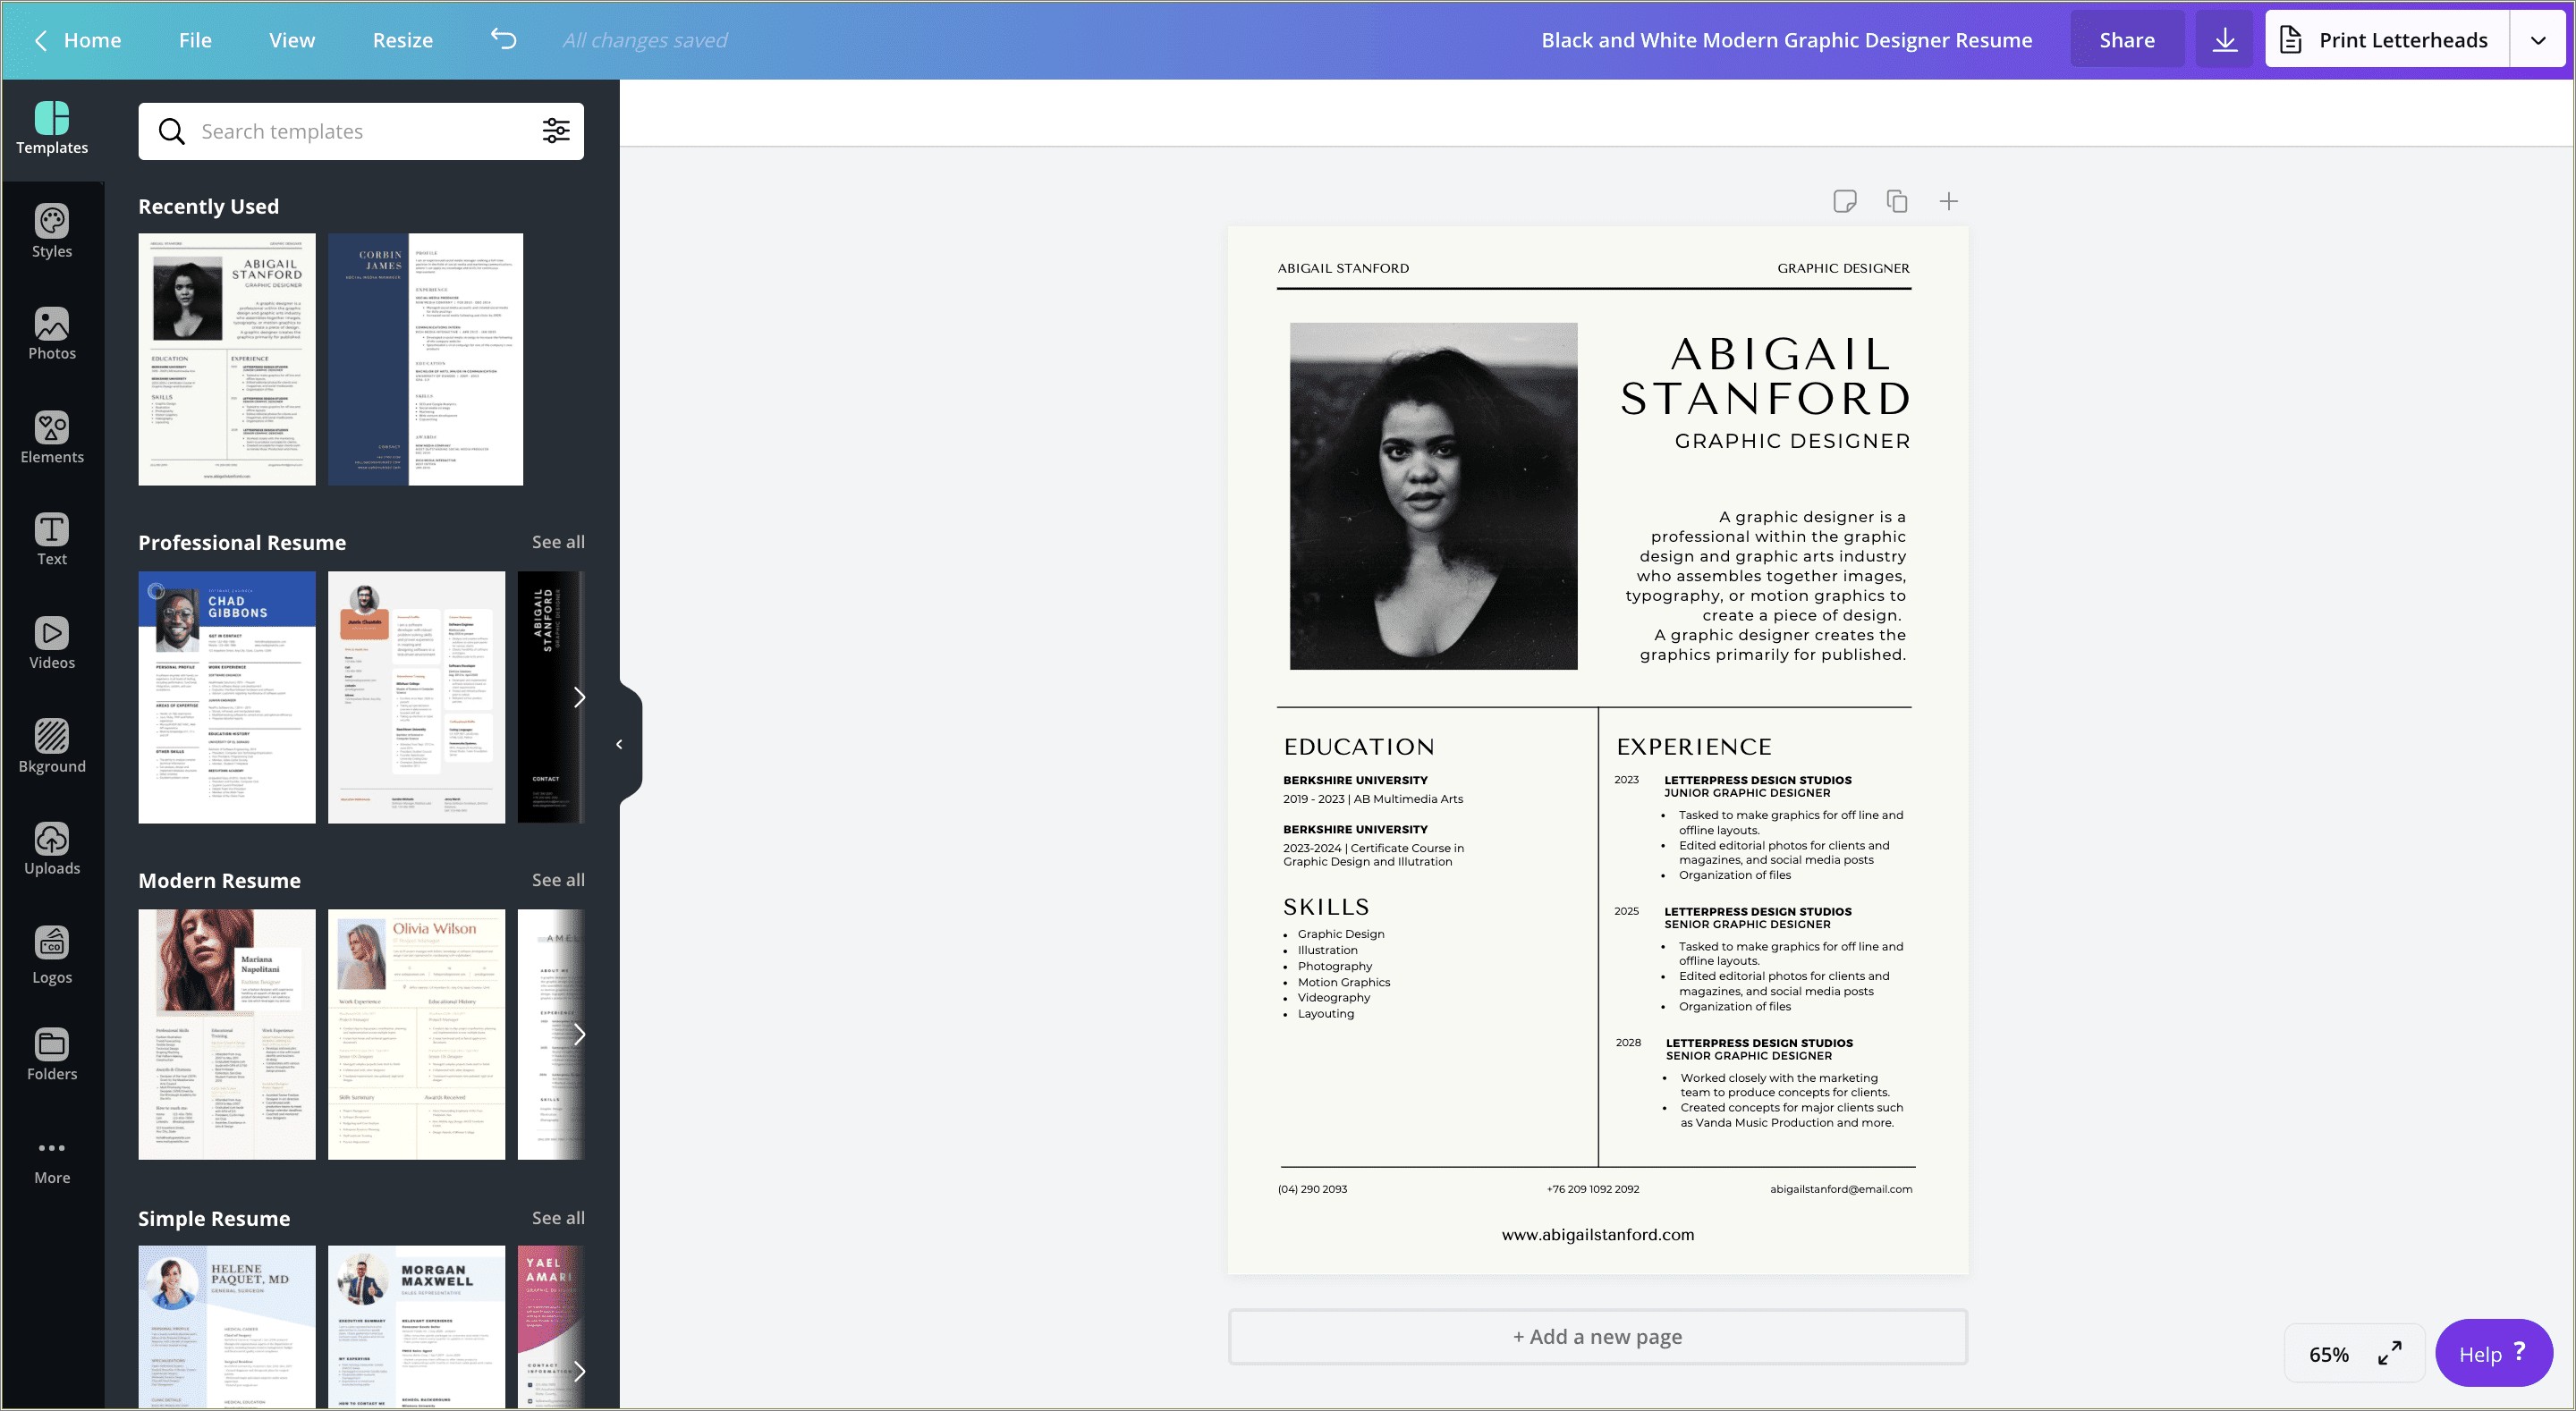Click the Uploads panel icon

52,841
